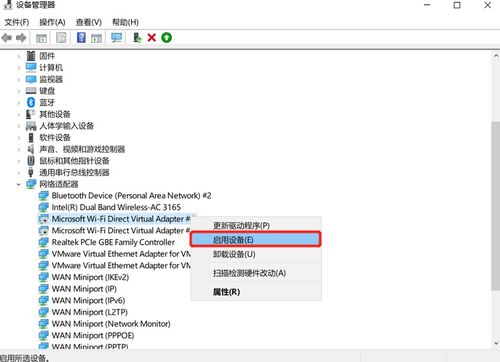The width and height of the screenshot is (500, 362).
Task: Select Bluetooth Device (Personal Area Network) #2
Action: (131, 195)
